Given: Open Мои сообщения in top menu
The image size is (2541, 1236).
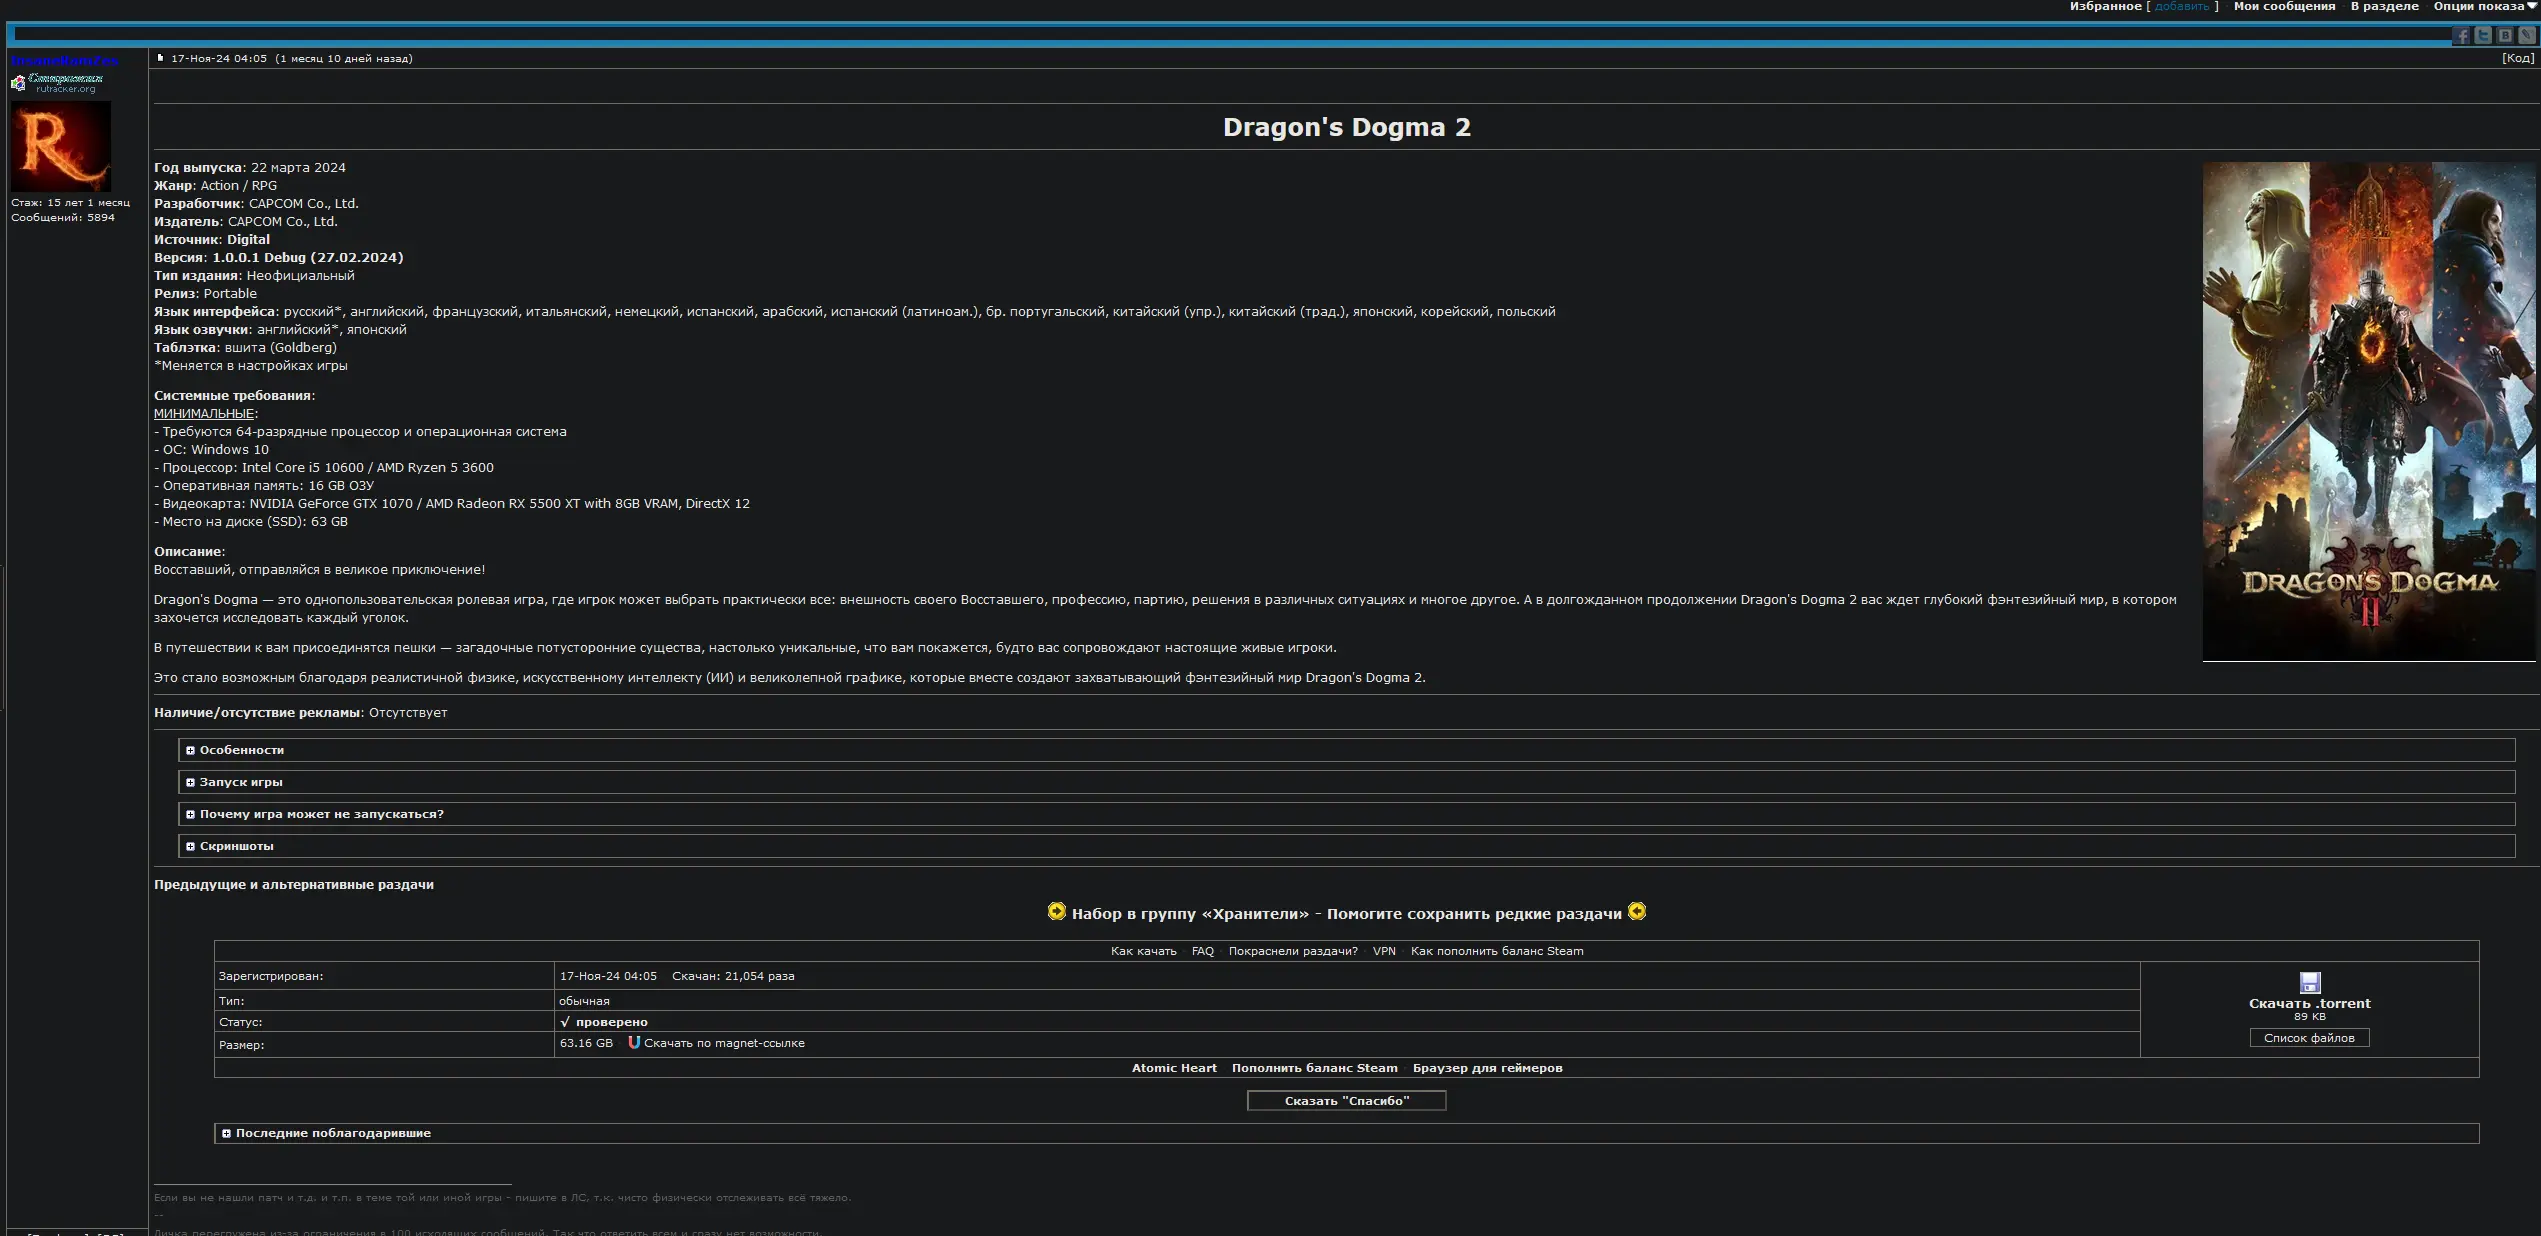Looking at the screenshot, I should 2284,7.
